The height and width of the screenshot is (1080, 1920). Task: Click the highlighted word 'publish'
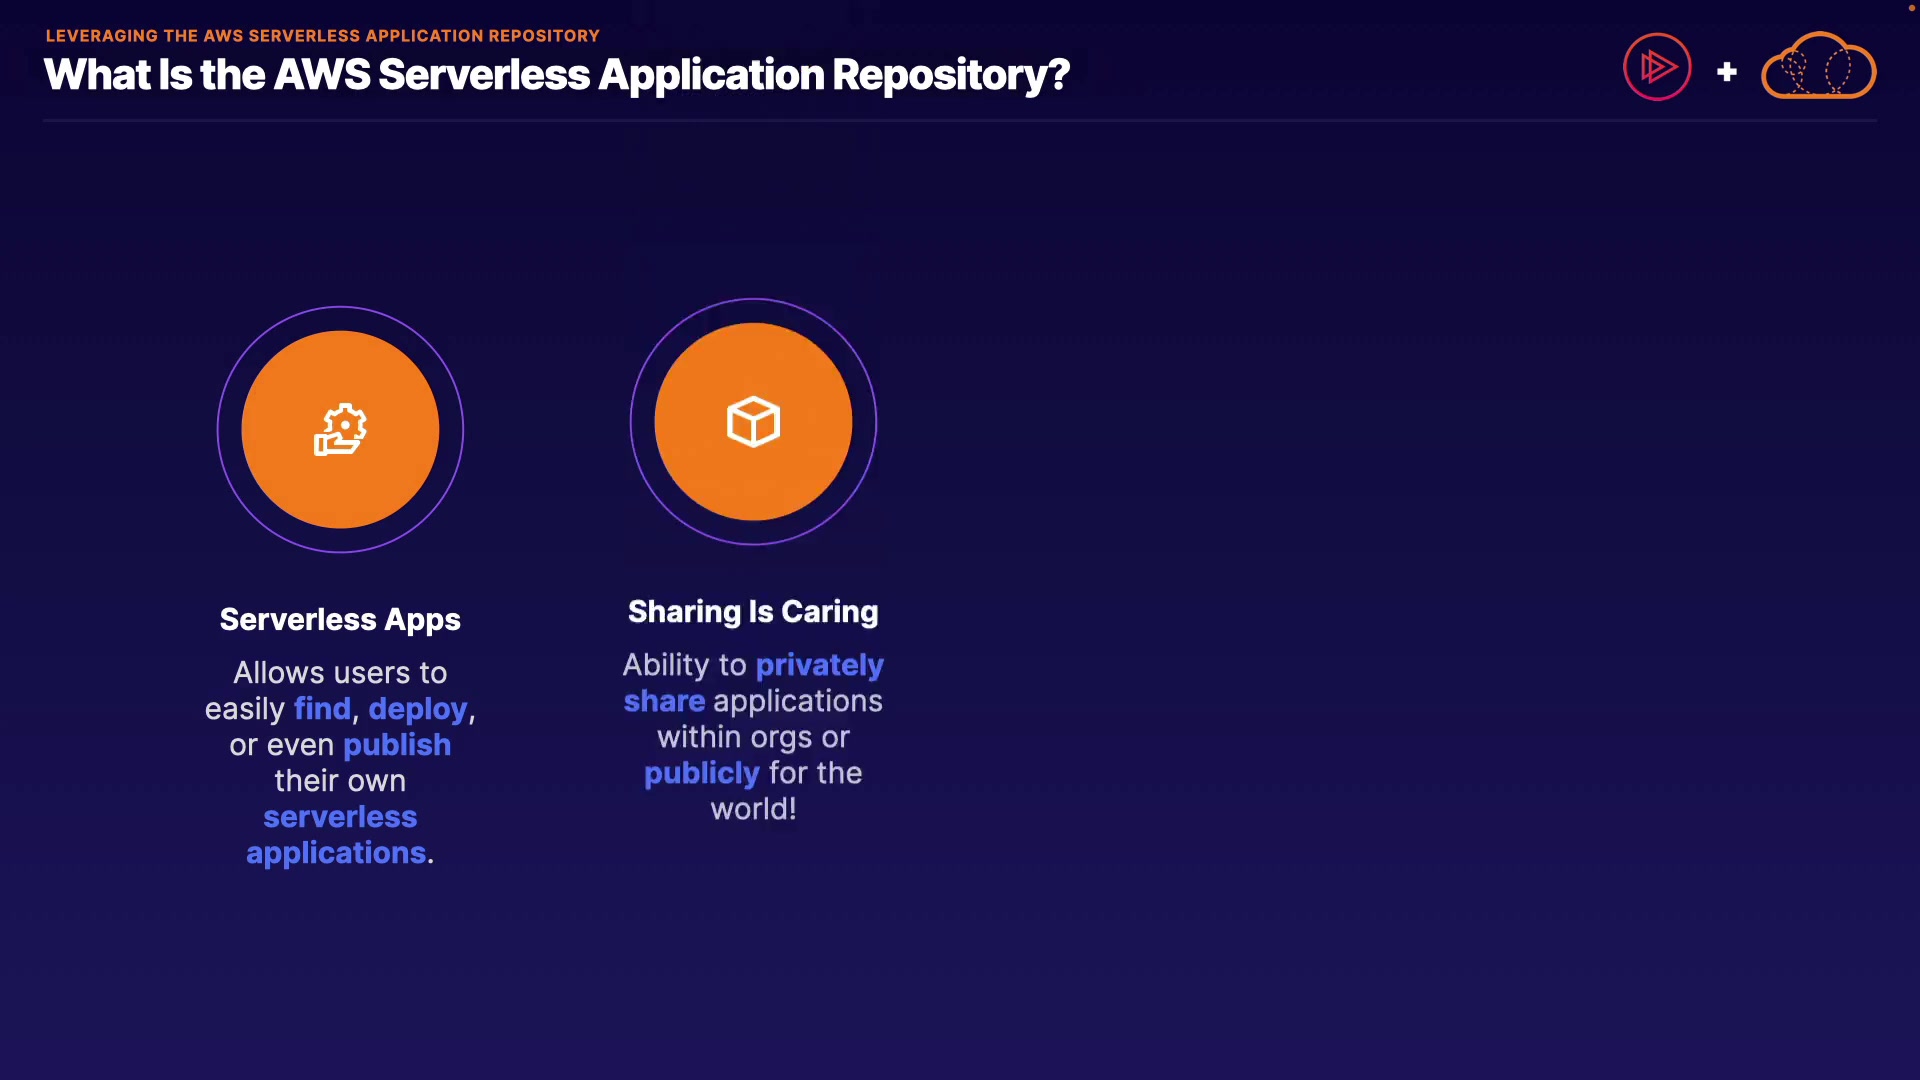tap(396, 745)
